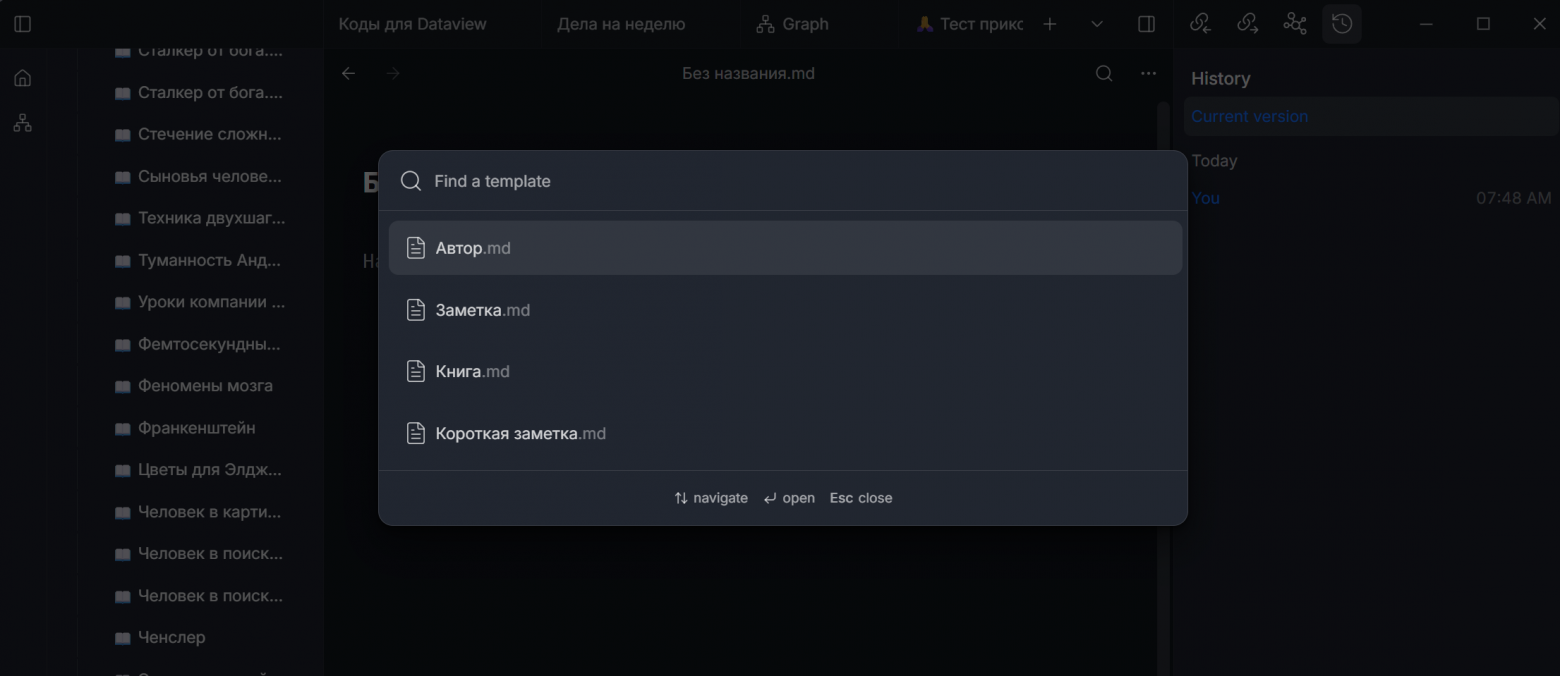Click file icon next to Книга.md
This screenshot has width=1560, height=676.
[416, 371]
